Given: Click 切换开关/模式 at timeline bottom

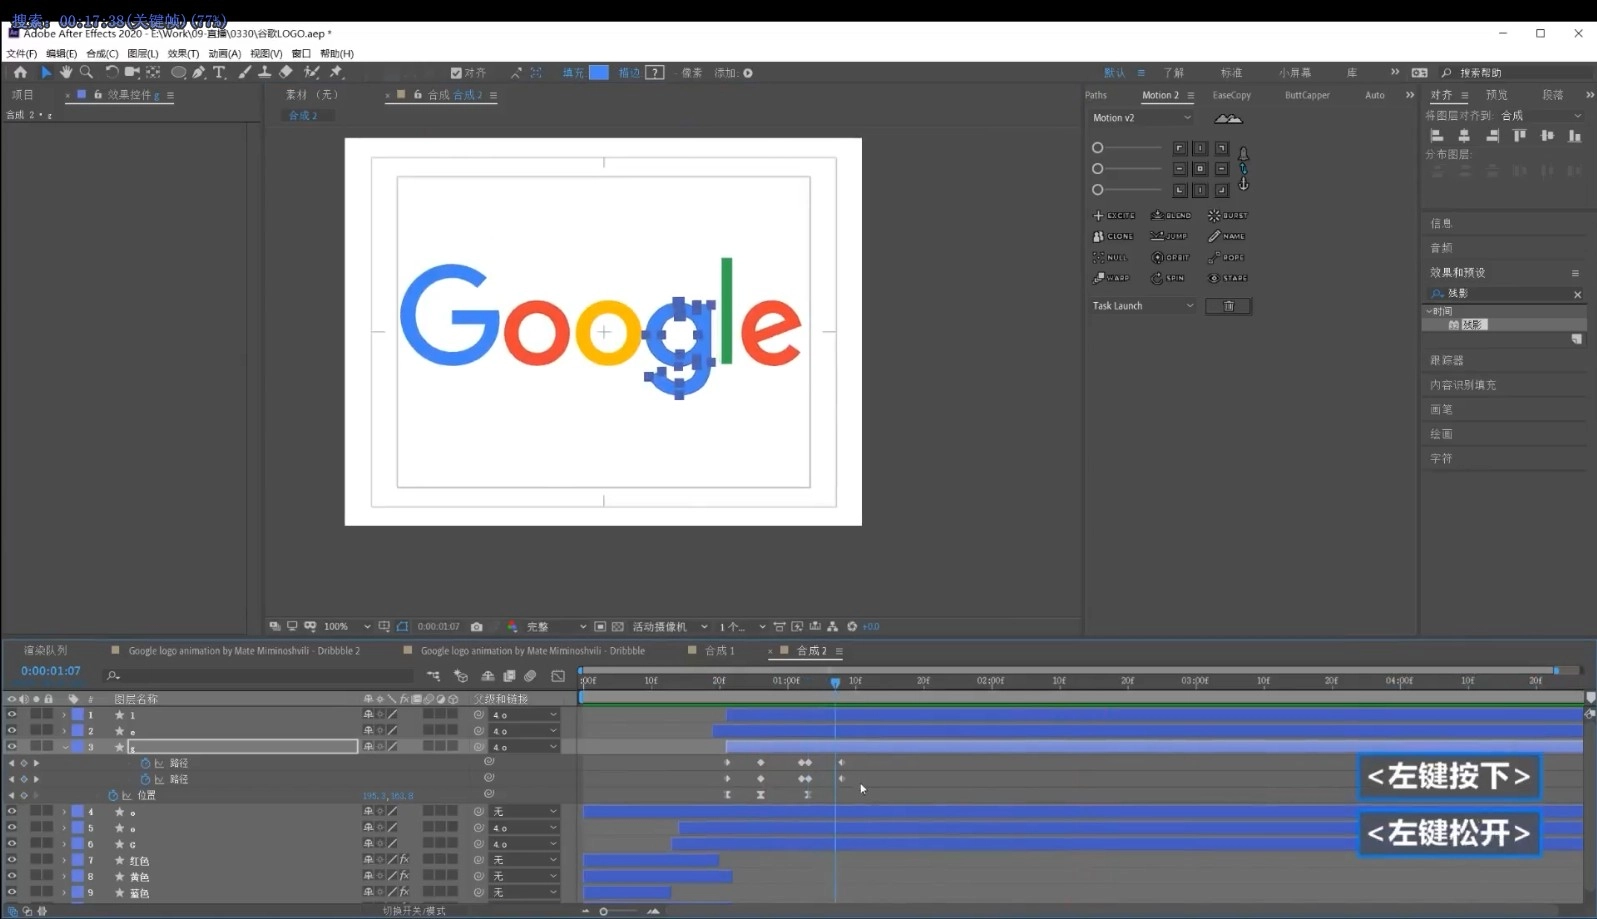Looking at the screenshot, I should tap(414, 911).
